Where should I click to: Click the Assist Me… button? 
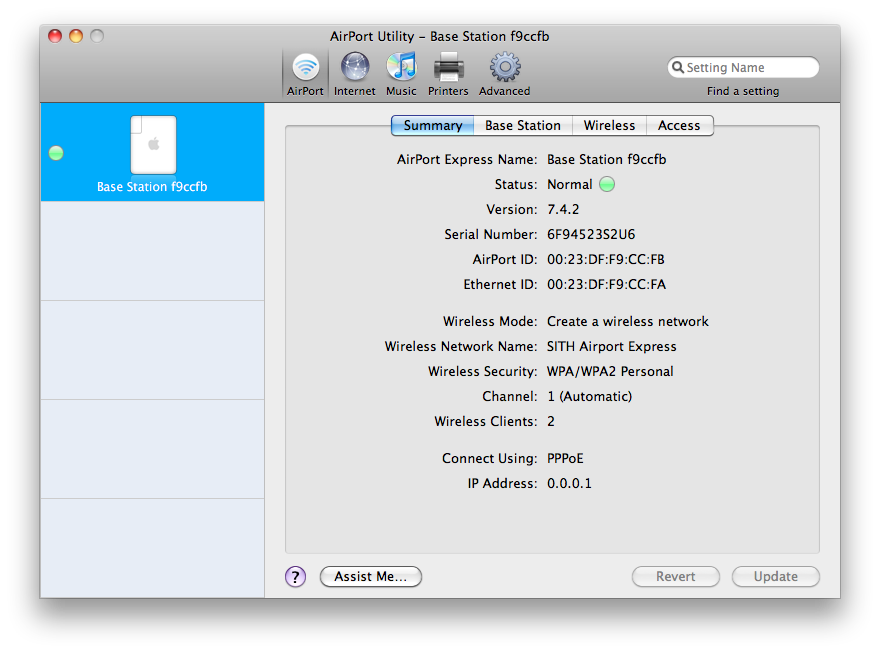coord(370,577)
